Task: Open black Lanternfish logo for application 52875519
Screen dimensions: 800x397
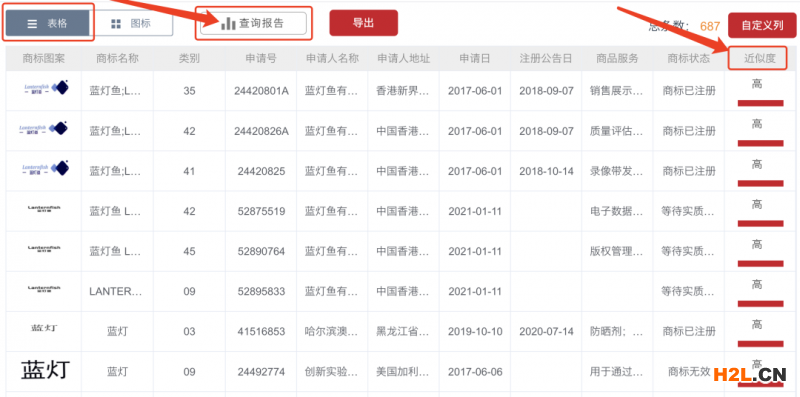Action: [44, 208]
